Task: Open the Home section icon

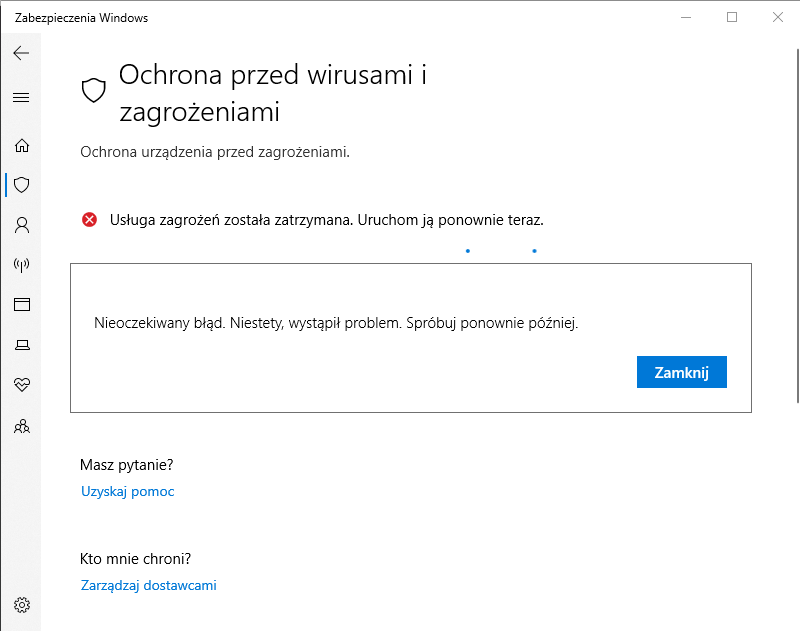Action: (21, 145)
